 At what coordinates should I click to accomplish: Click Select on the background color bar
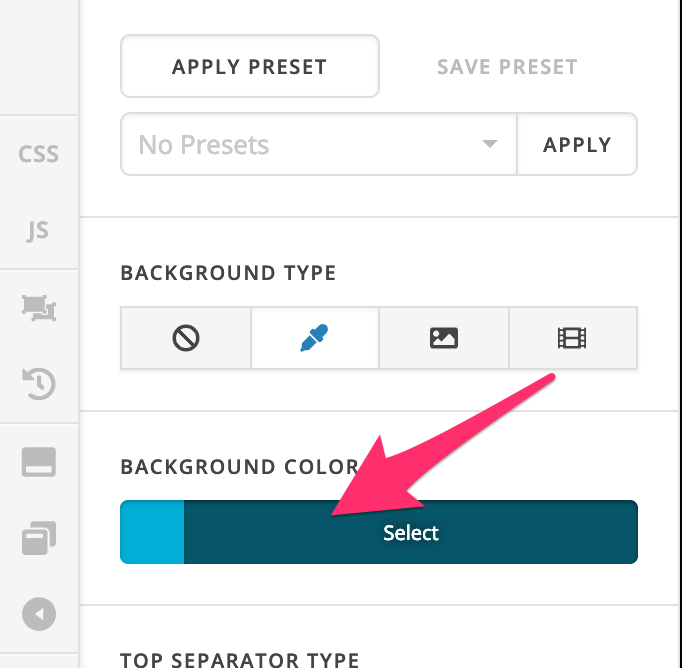tap(411, 532)
